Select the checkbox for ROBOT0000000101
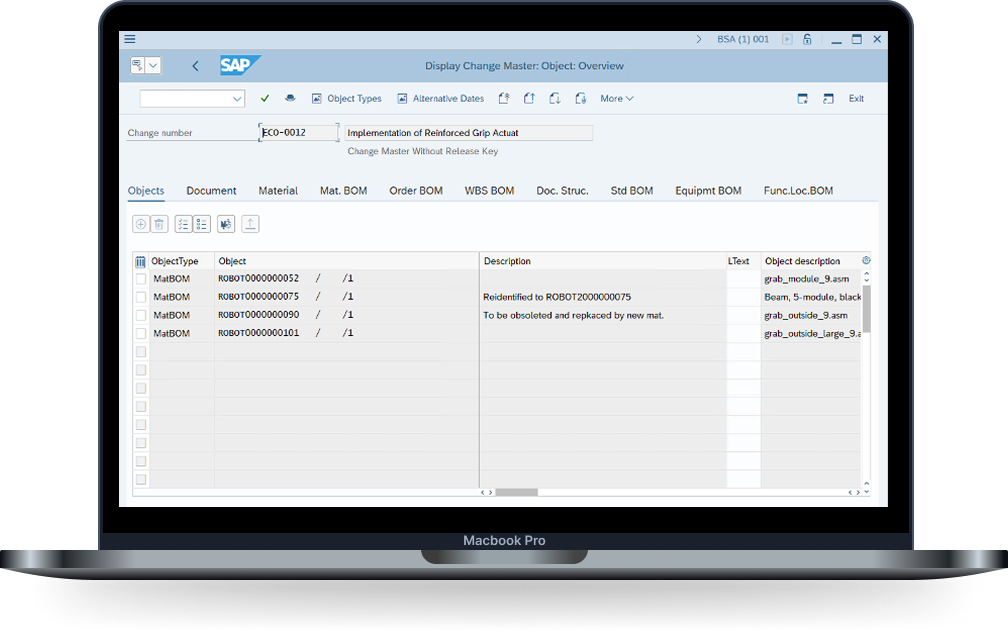Viewport: 1008px width, 635px height. tap(141, 333)
